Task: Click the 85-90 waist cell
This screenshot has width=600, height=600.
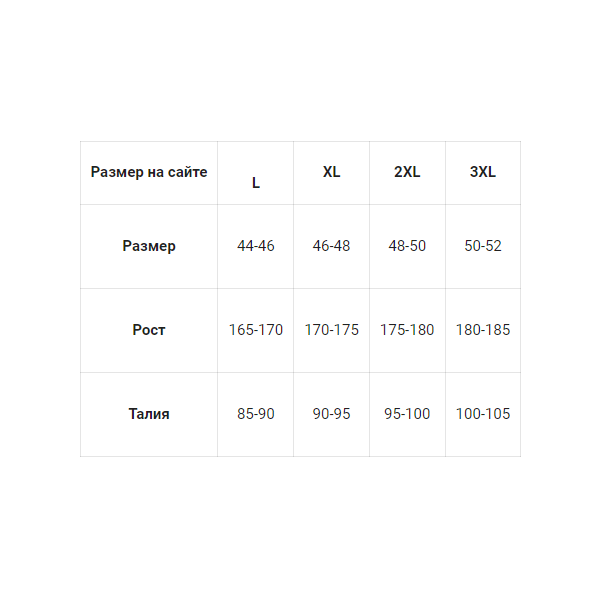Action: pos(256,414)
